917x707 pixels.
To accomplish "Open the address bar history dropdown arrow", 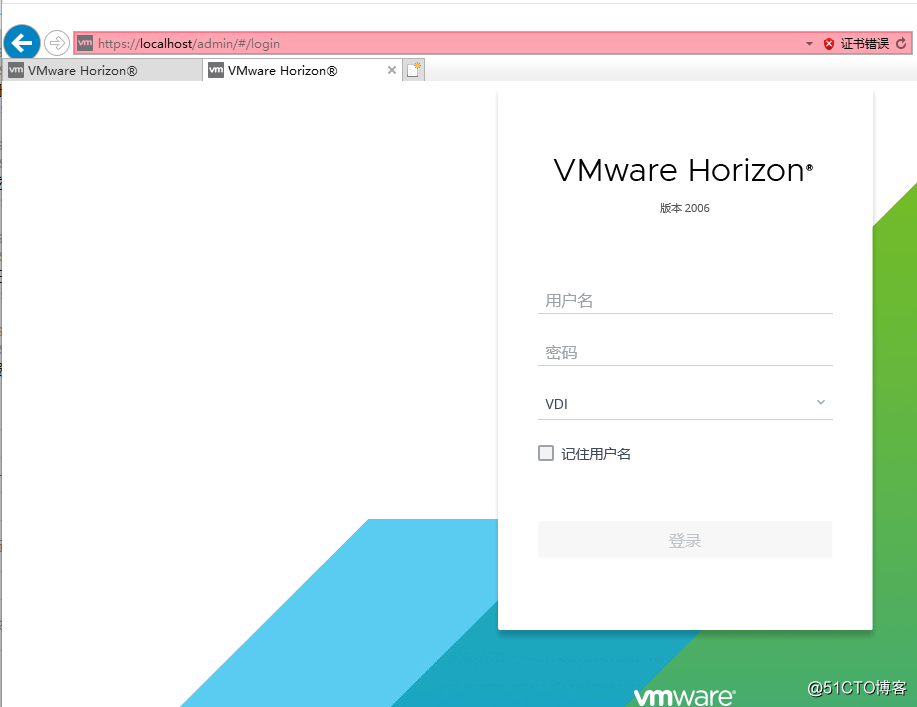I will click(x=809, y=43).
